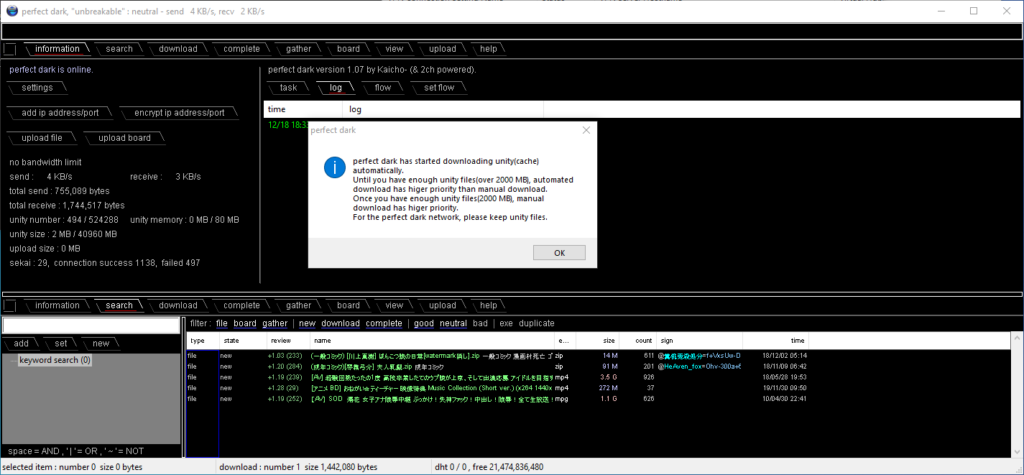Image resolution: width=1024 pixels, height=475 pixels.
Task: Click the upload file button
Action: (x=42, y=138)
